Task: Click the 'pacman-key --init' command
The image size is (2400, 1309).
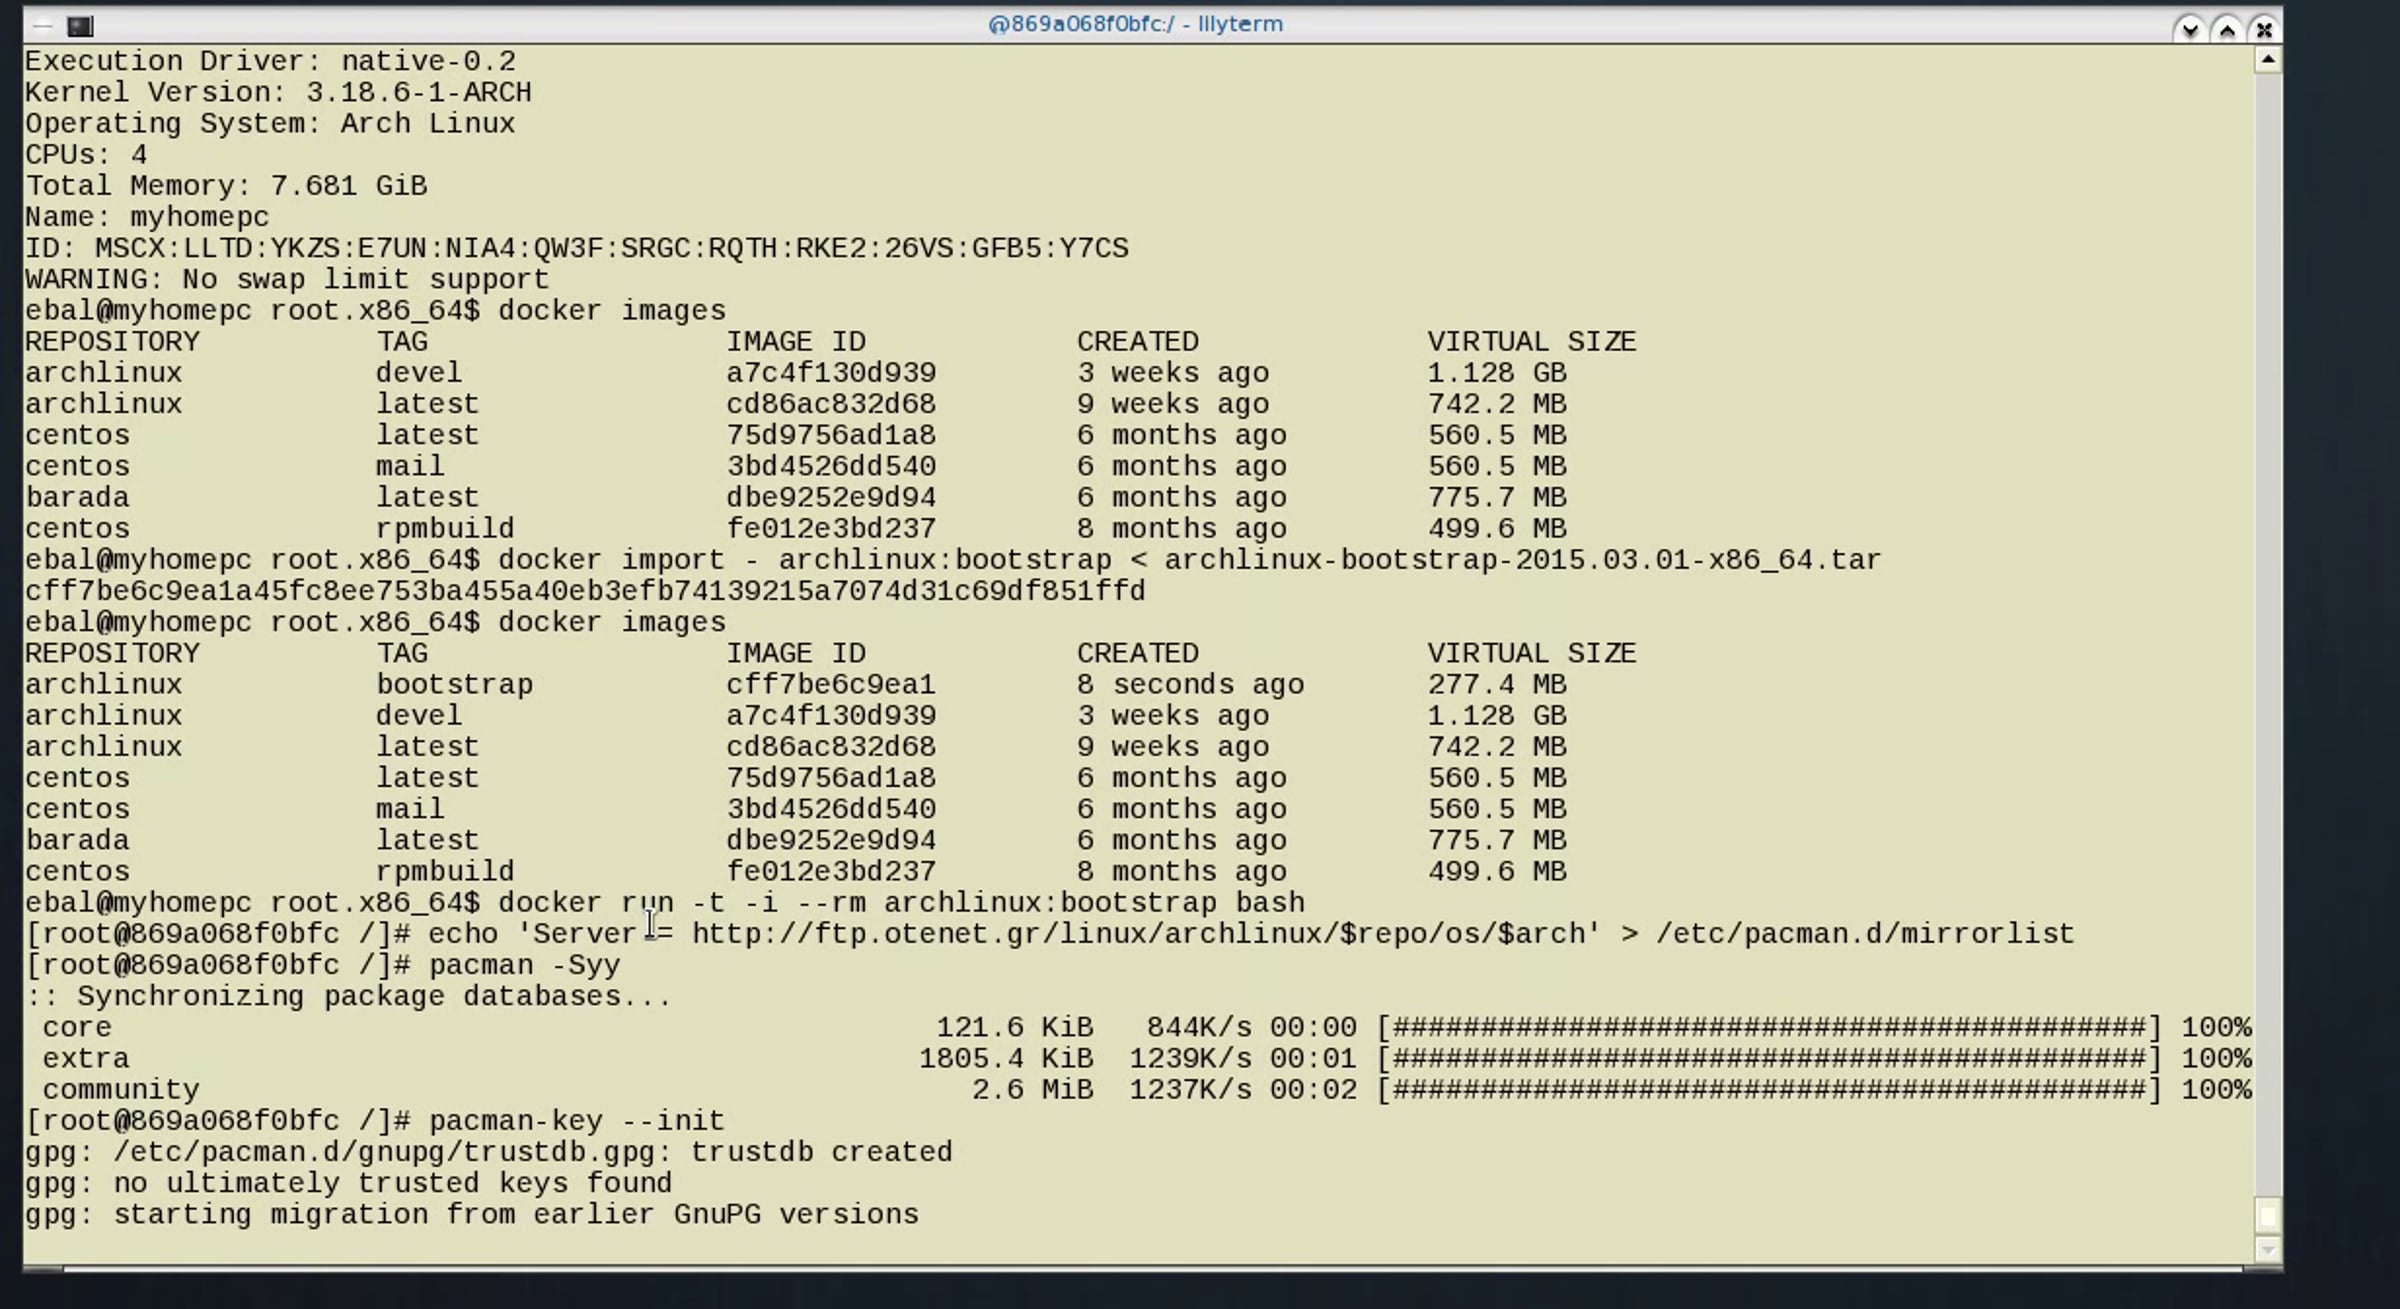Action: click(576, 1121)
